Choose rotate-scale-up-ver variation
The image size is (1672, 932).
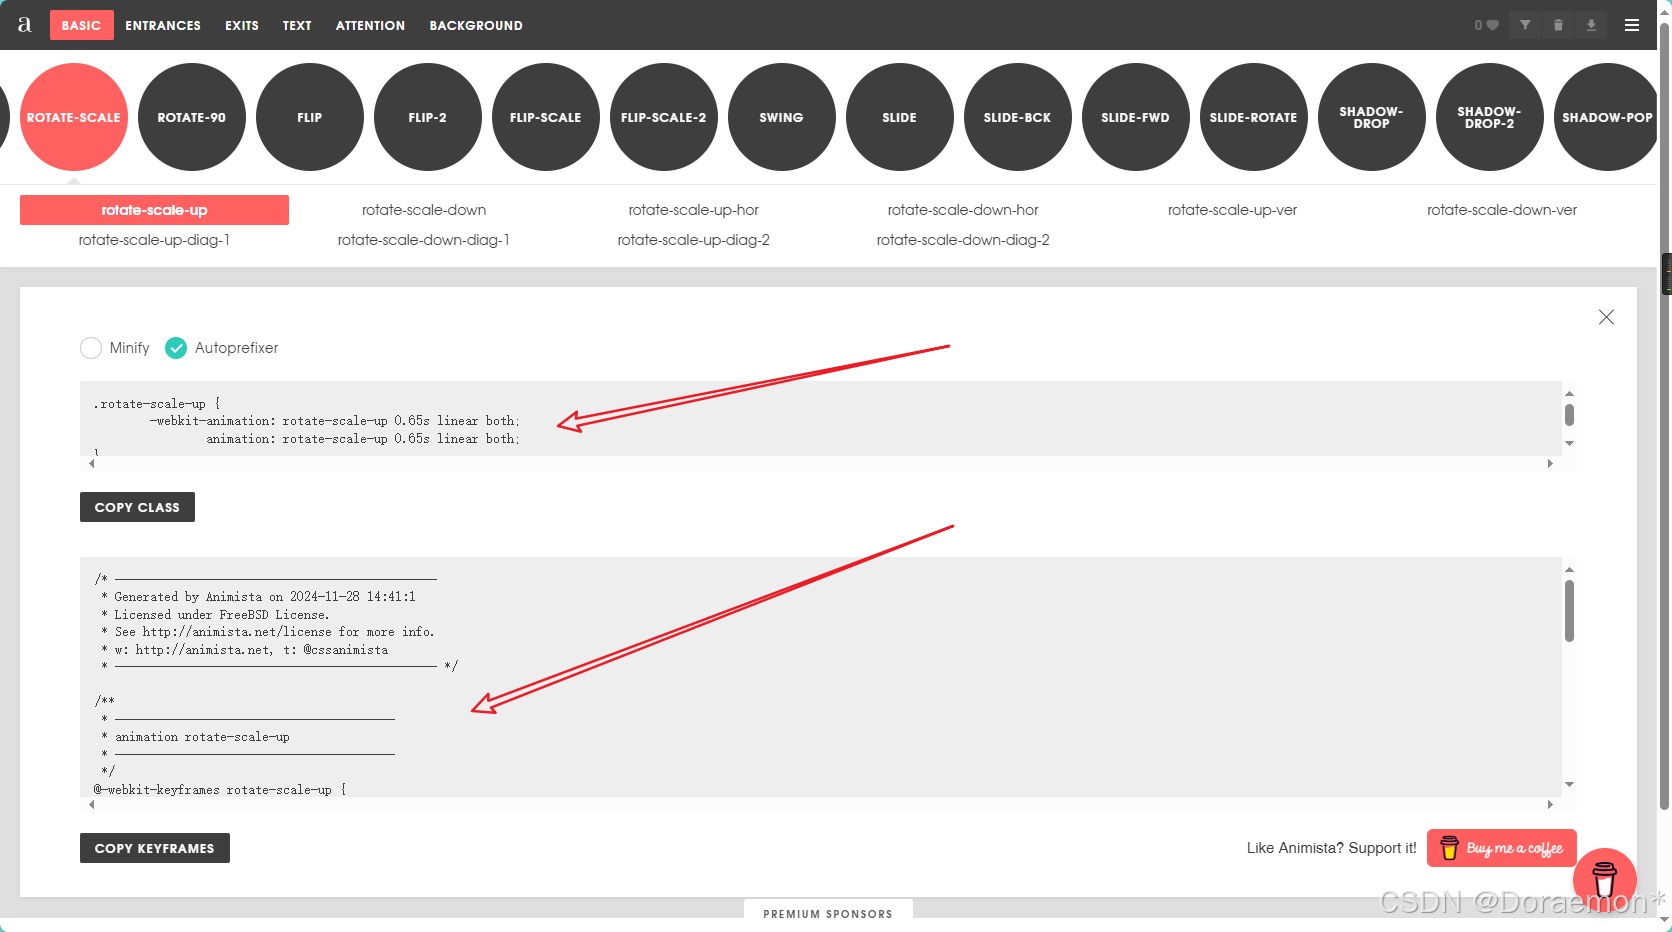(1233, 210)
